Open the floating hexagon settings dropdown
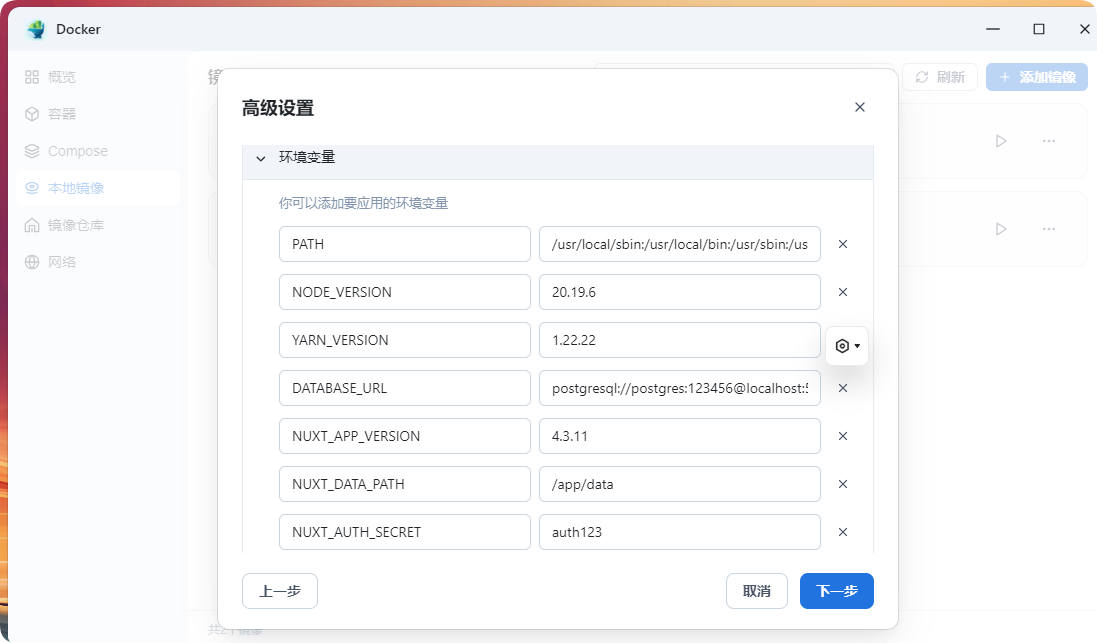Screen dimensions: 1097x643 coord(847,346)
